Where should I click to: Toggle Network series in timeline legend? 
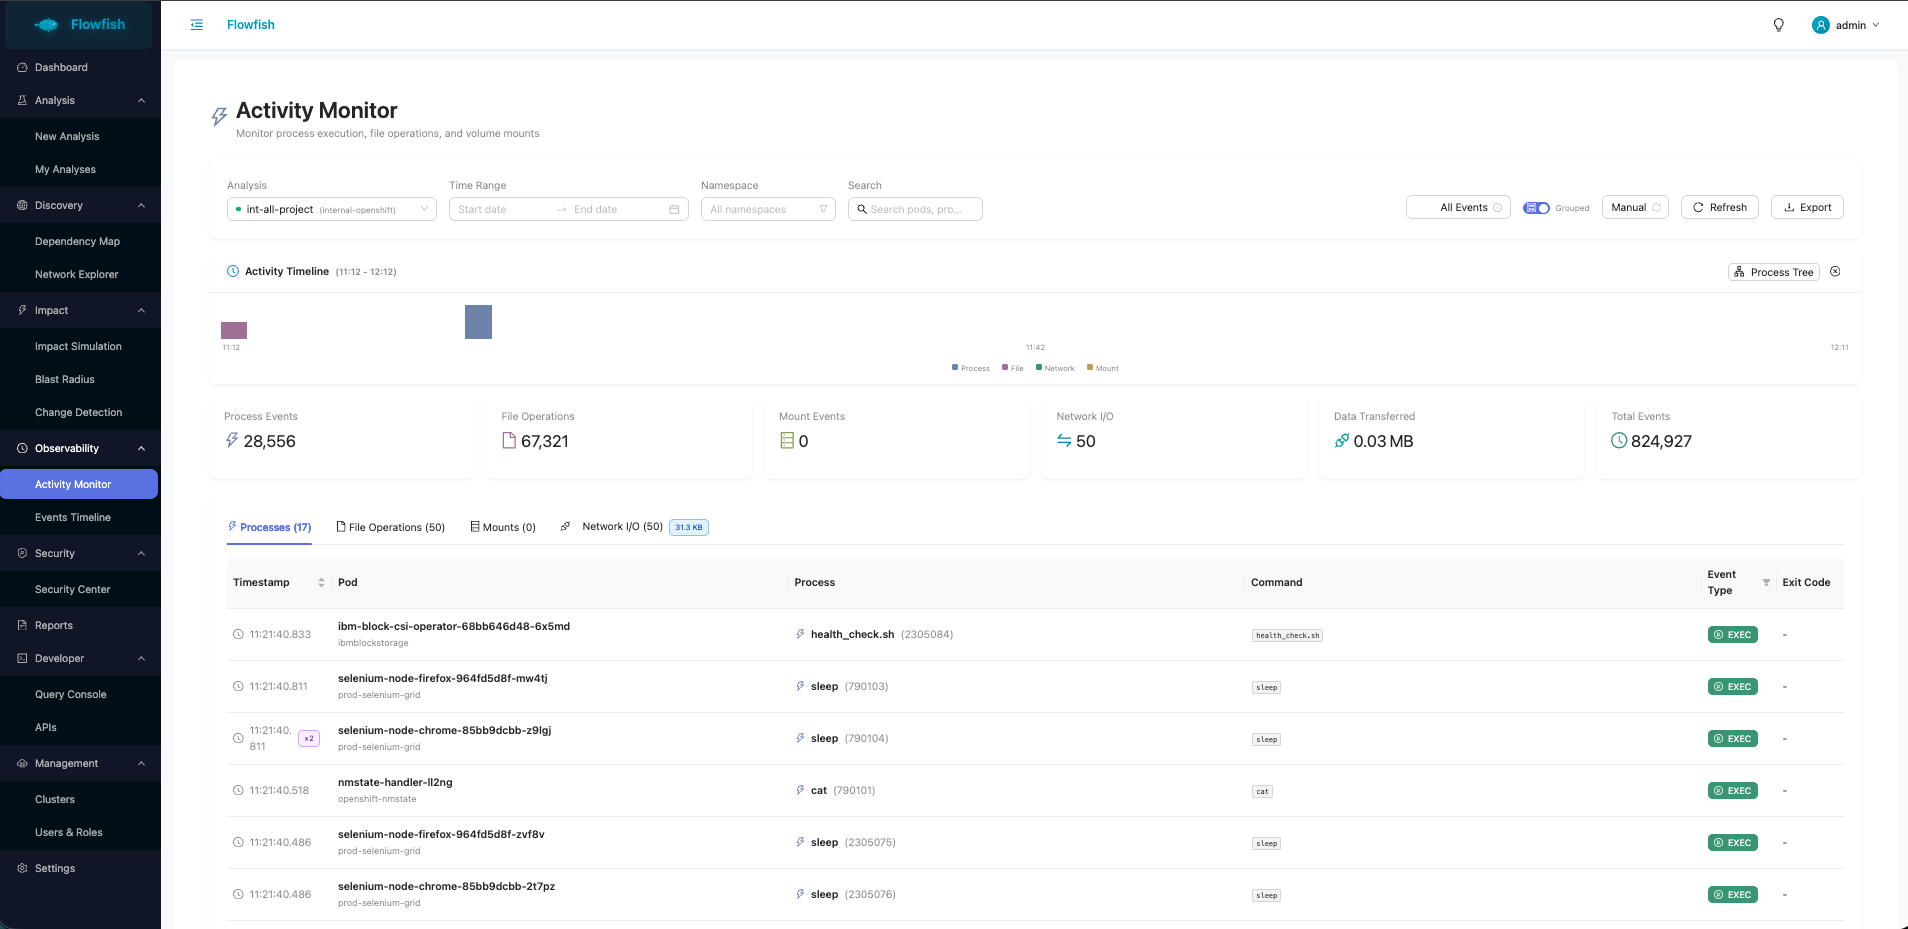(x=1055, y=368)
